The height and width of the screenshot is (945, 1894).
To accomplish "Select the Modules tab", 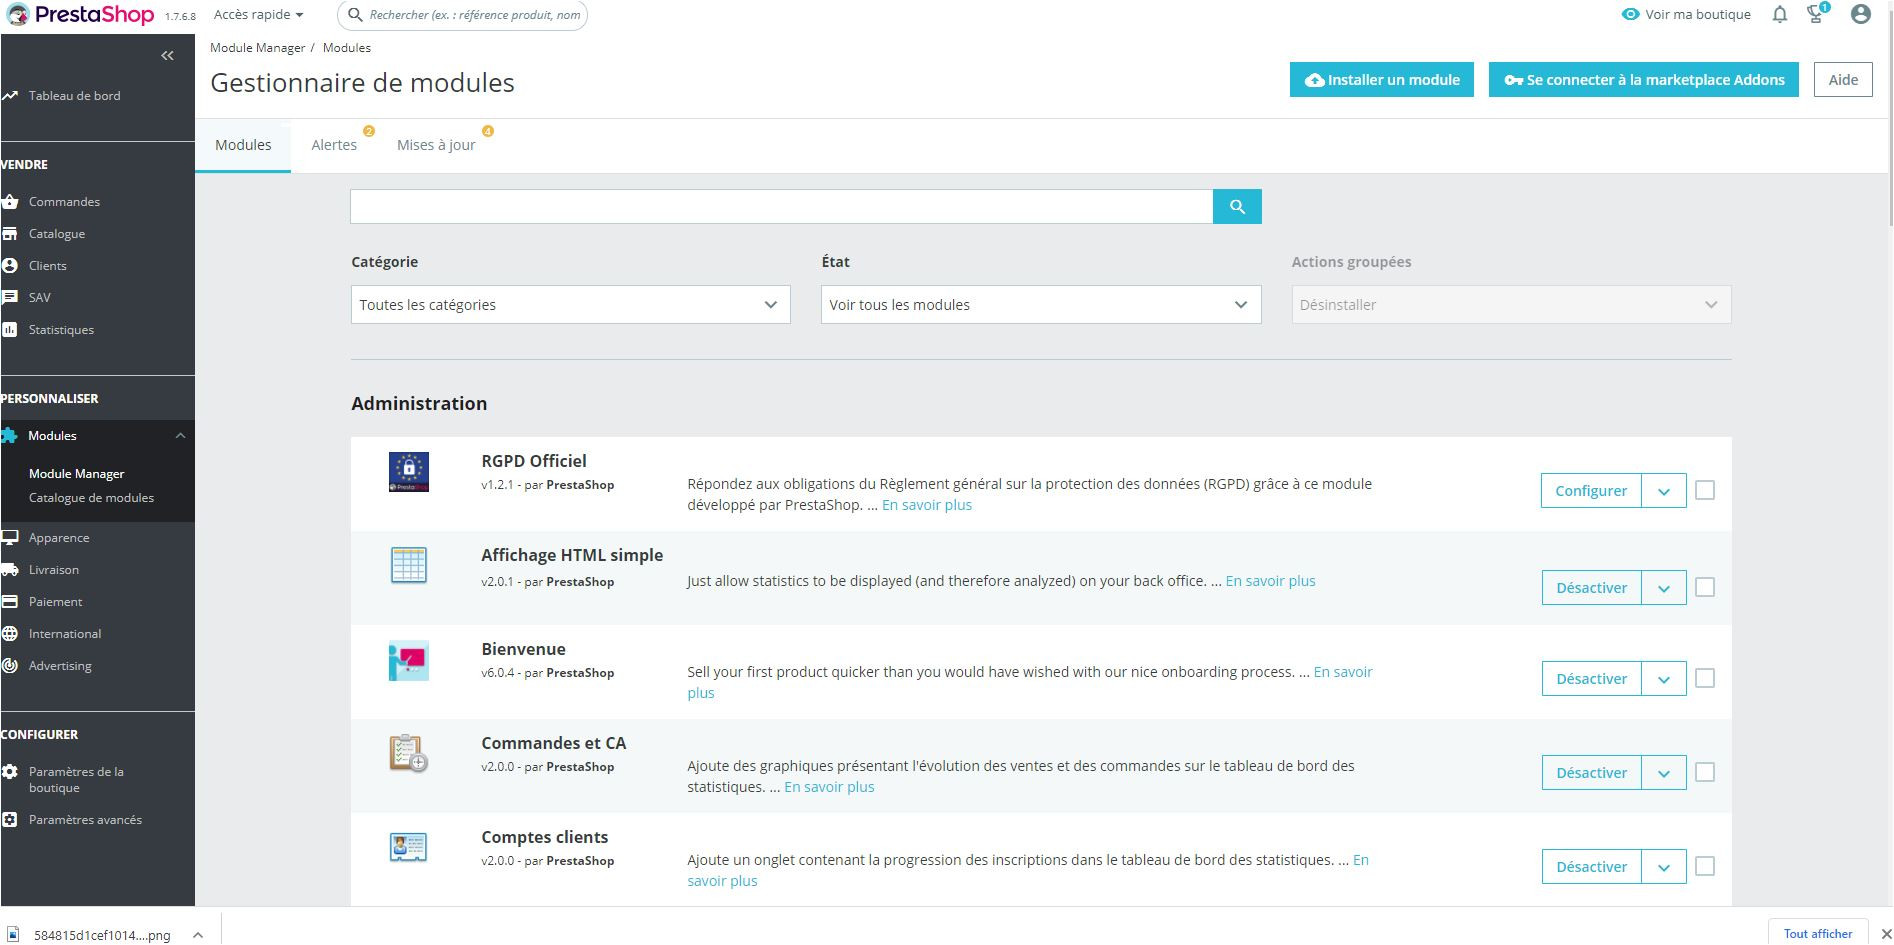I will click(x=243, y=145).
